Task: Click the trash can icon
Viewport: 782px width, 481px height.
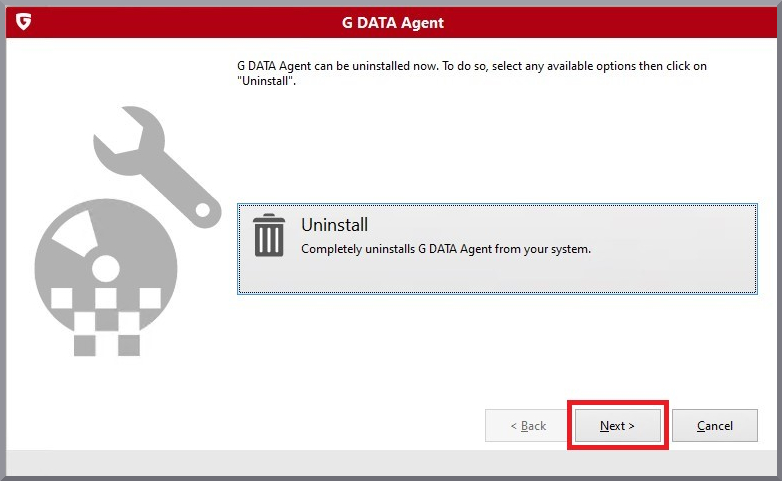Action: pyautogui.click(x=269, y=235)
